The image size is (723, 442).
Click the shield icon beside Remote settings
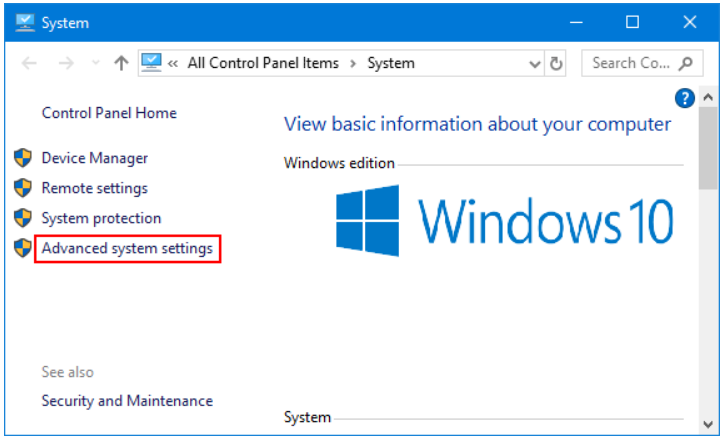point(23,188)
